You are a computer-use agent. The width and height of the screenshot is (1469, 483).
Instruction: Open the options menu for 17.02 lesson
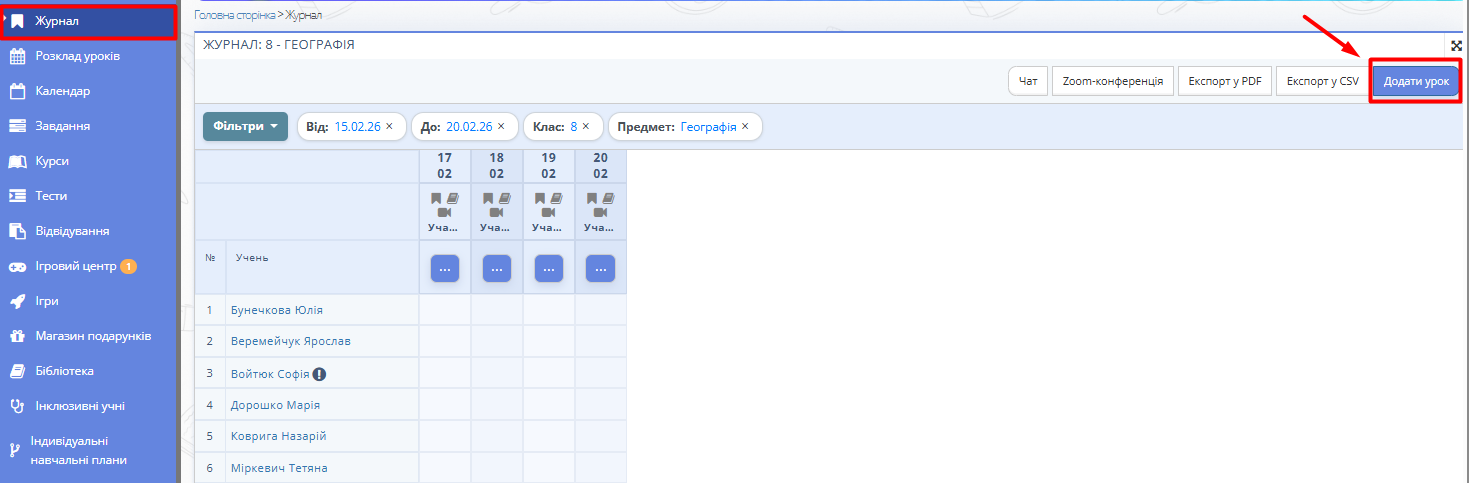[x=445, y=268]
